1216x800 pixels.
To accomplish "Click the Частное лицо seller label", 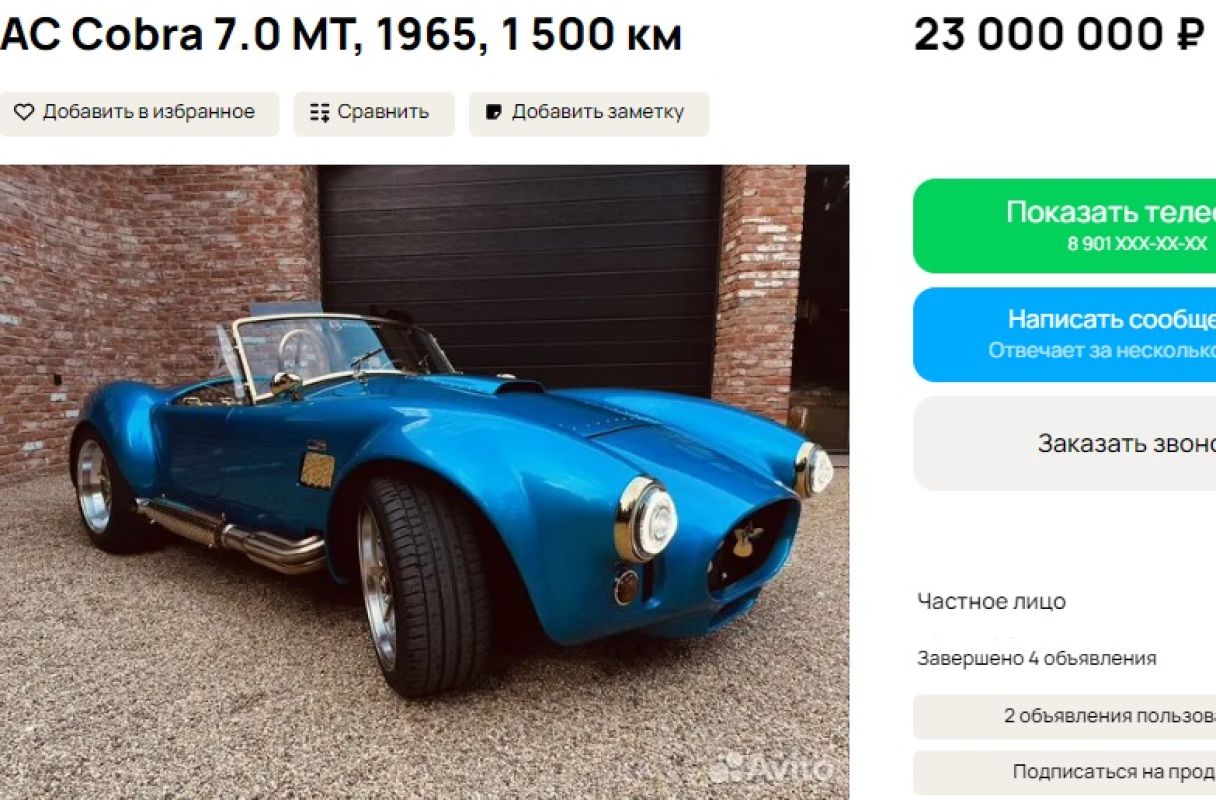I will (992, 601).
